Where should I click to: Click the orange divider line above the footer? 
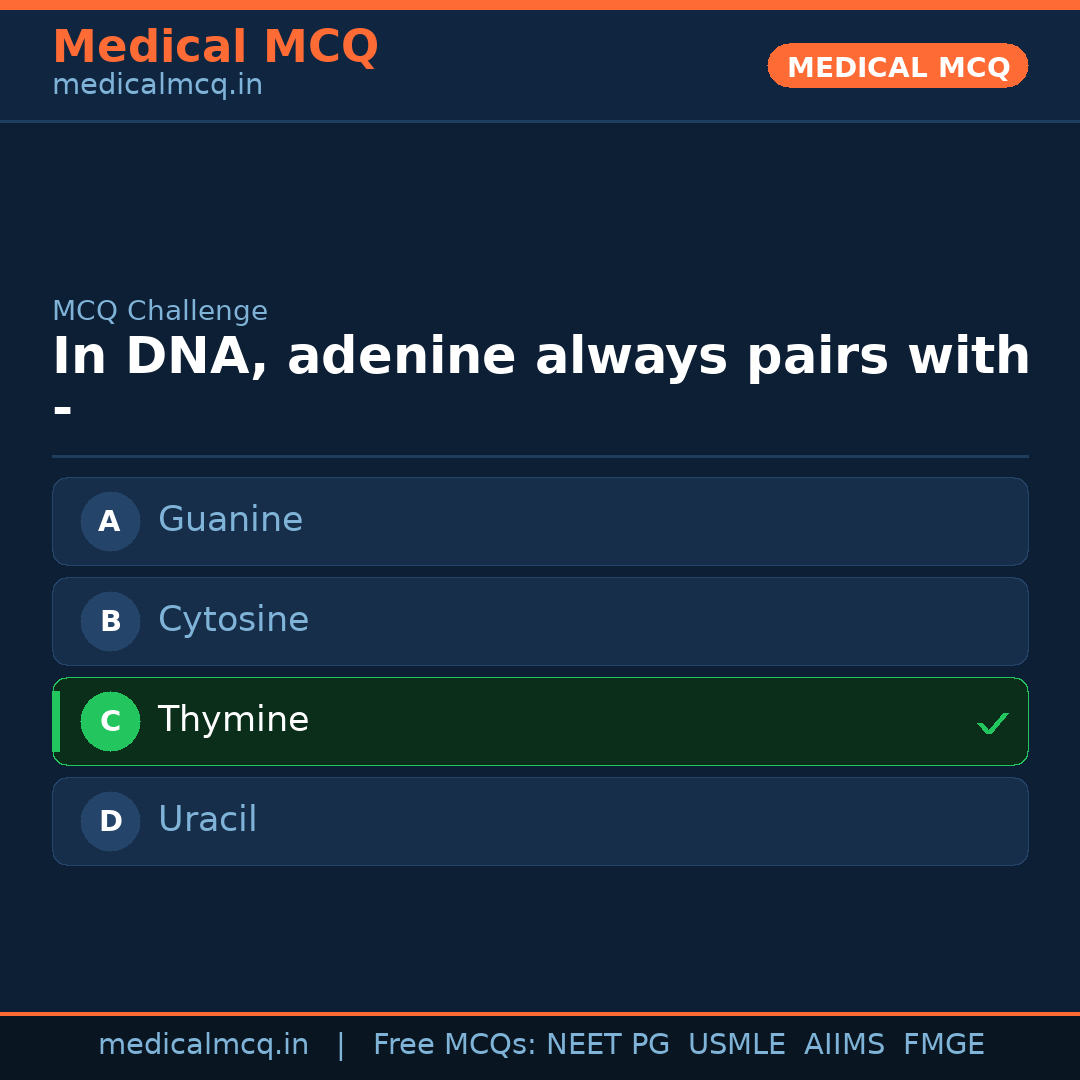tap(540, 1010)
